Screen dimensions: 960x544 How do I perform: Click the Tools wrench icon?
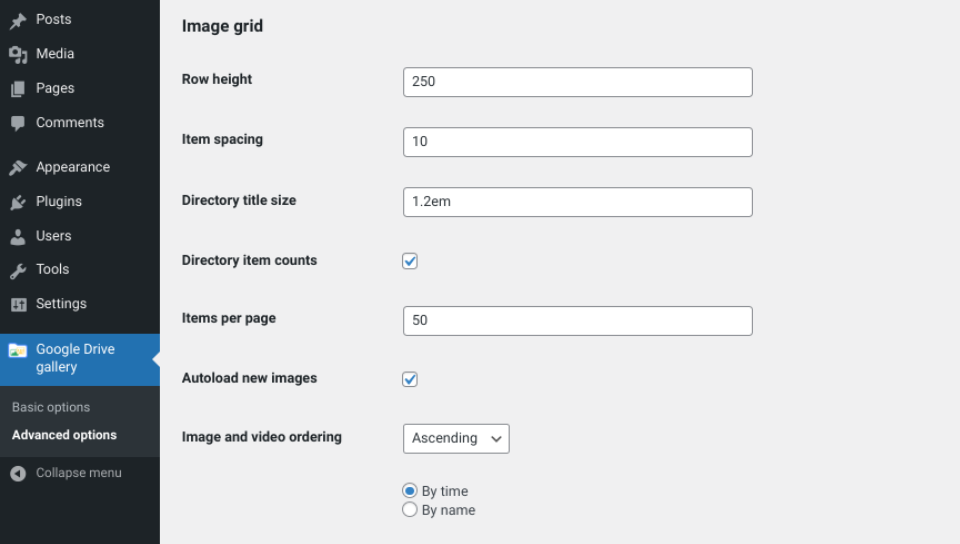(x=18, y=270)
